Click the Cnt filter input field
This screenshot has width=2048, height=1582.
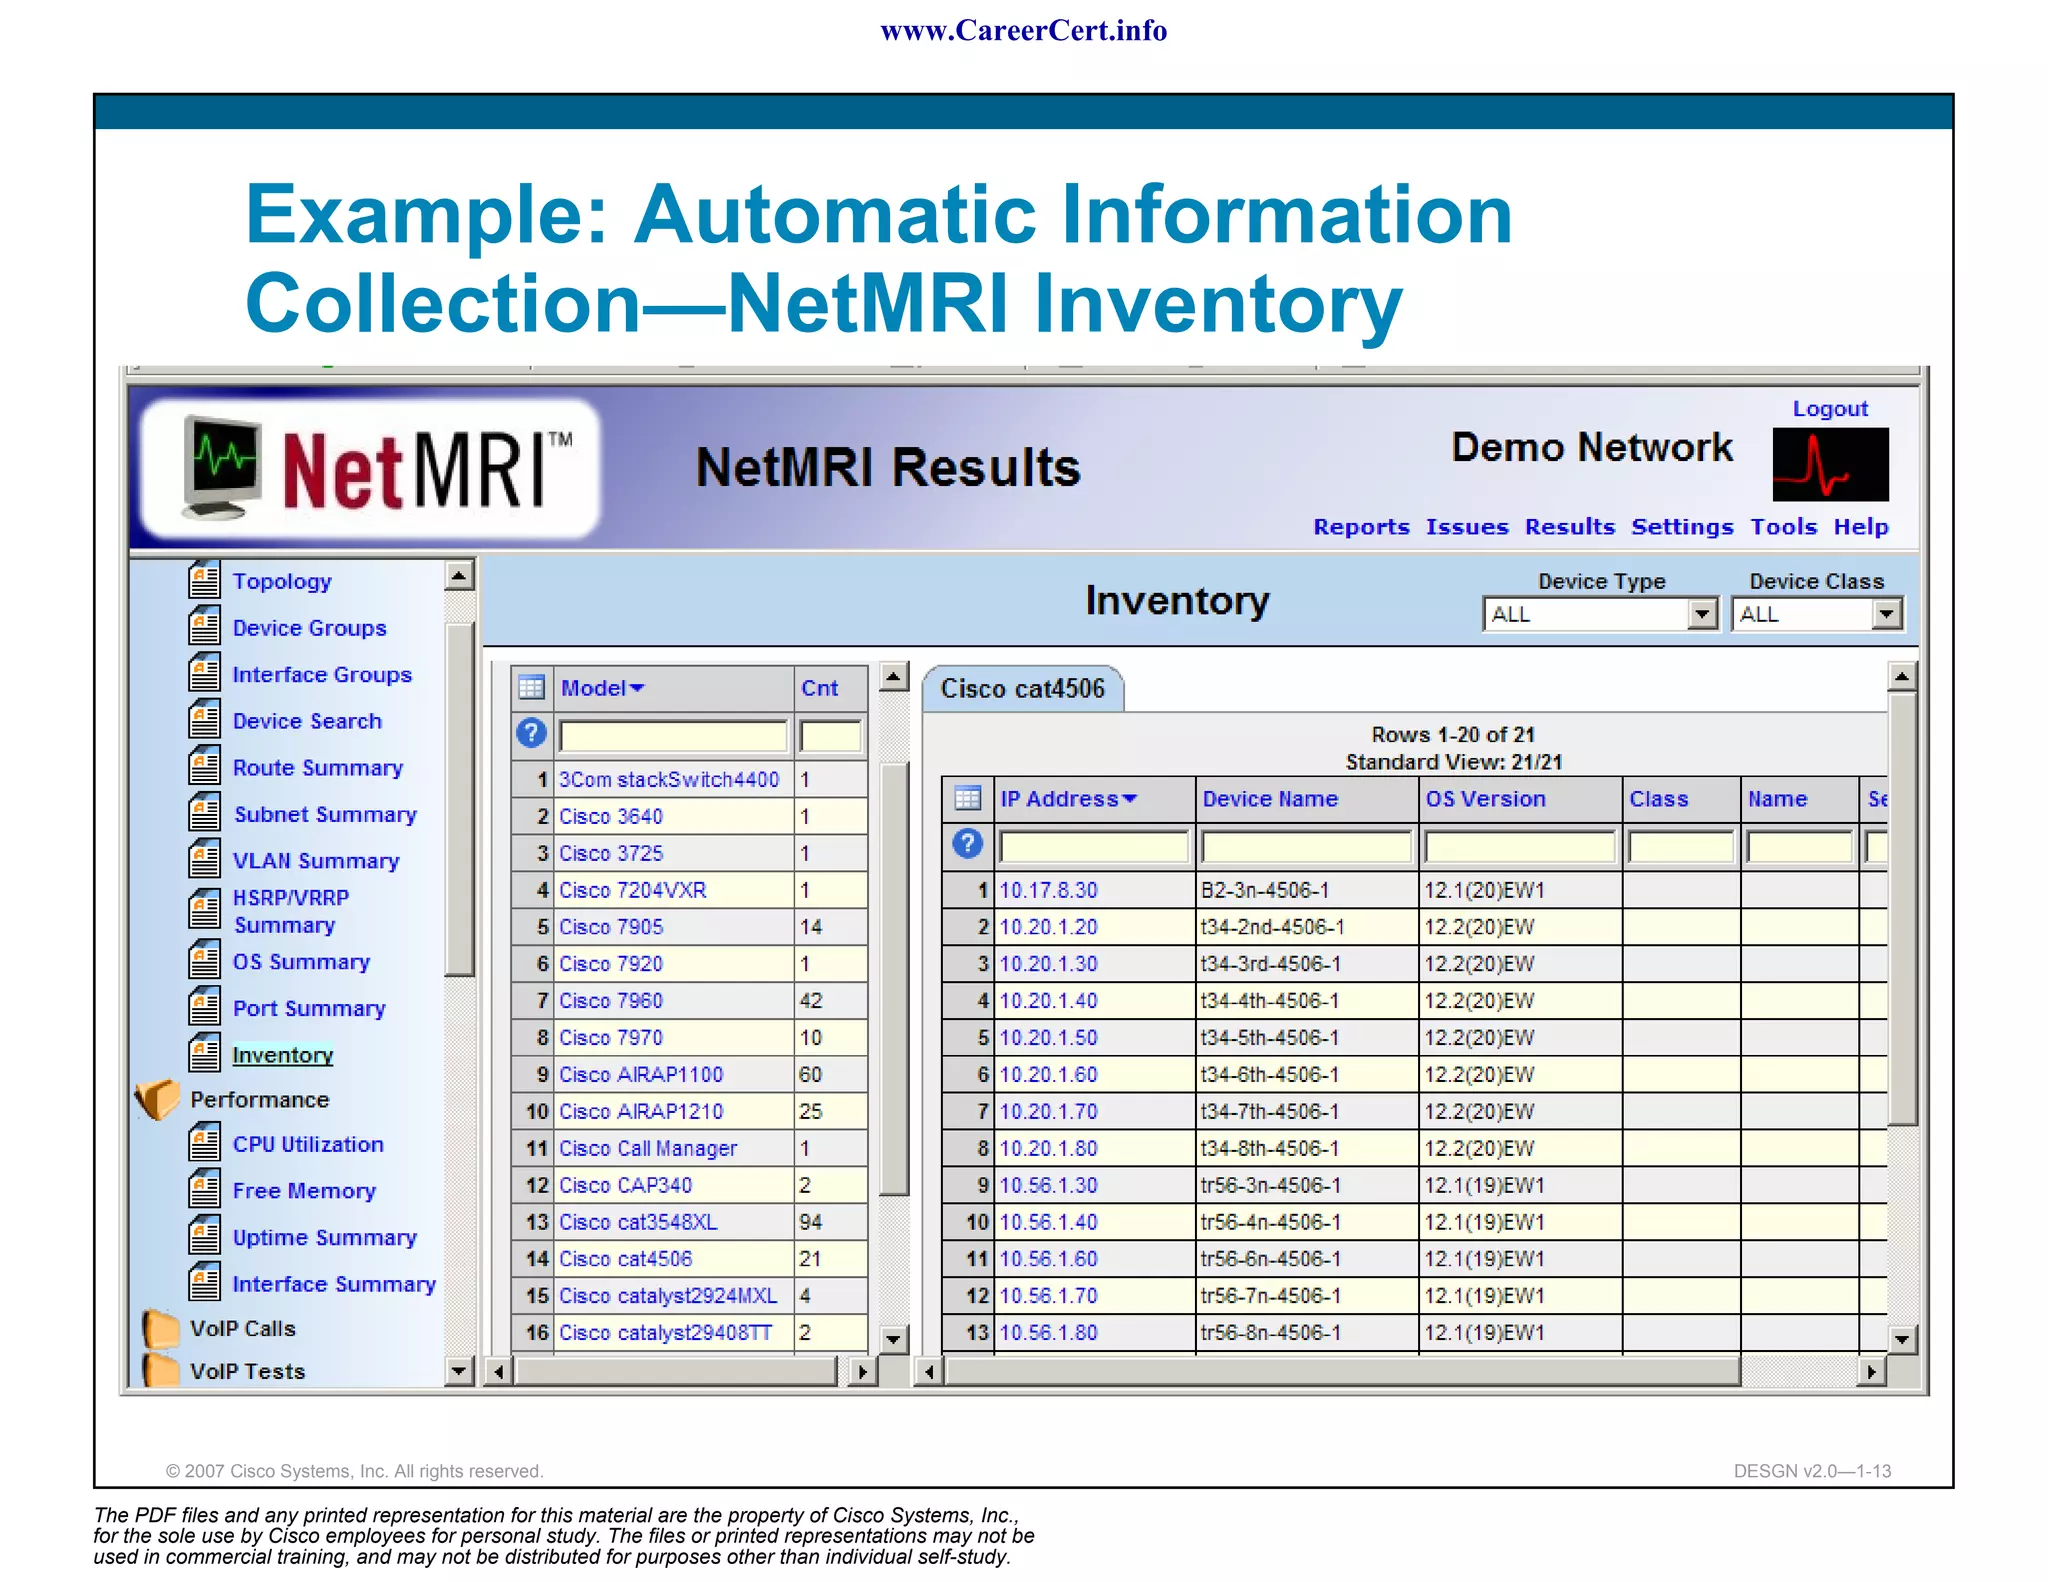pos(830,735)
